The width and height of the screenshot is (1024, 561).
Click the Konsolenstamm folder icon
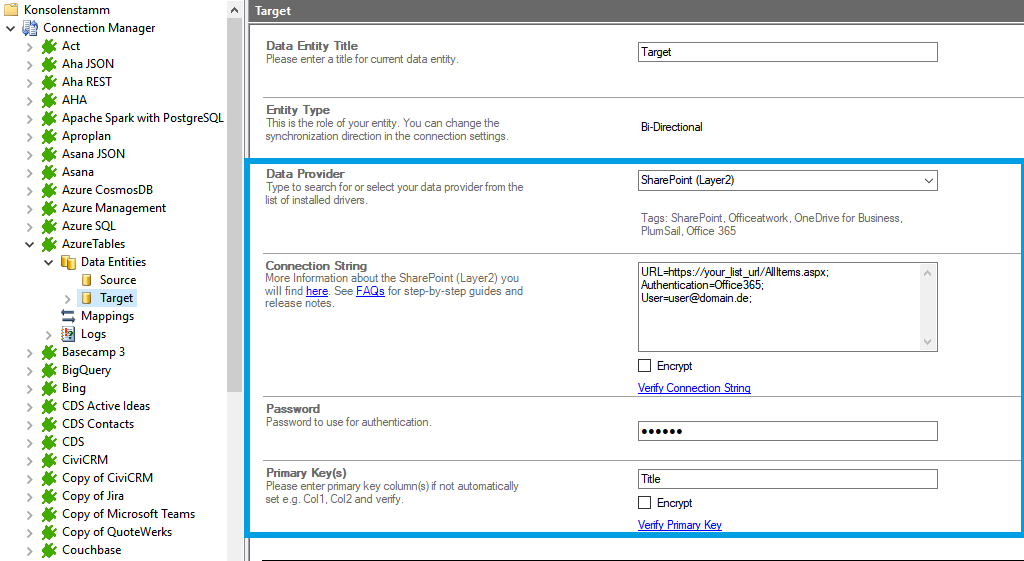pos(12,10)
